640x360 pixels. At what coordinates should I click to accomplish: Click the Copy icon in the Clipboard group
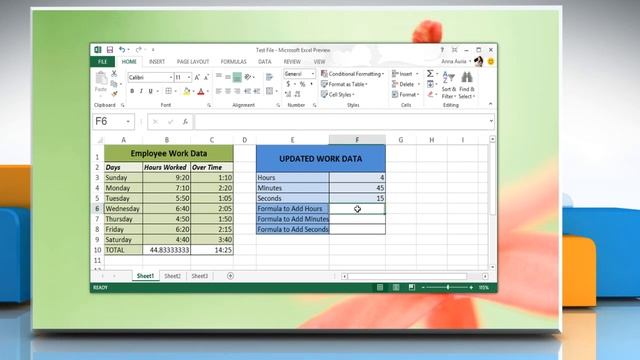114,84
